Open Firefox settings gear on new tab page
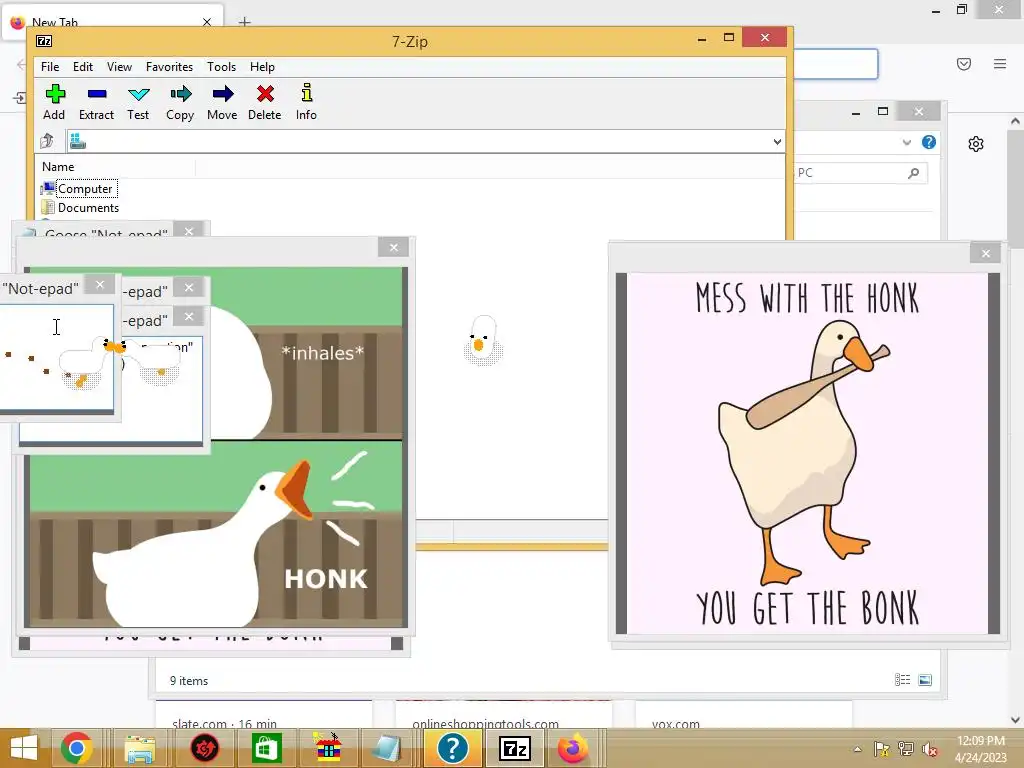Image resolution: width=1024 pixels, height=768 pixels. (976, 144)
